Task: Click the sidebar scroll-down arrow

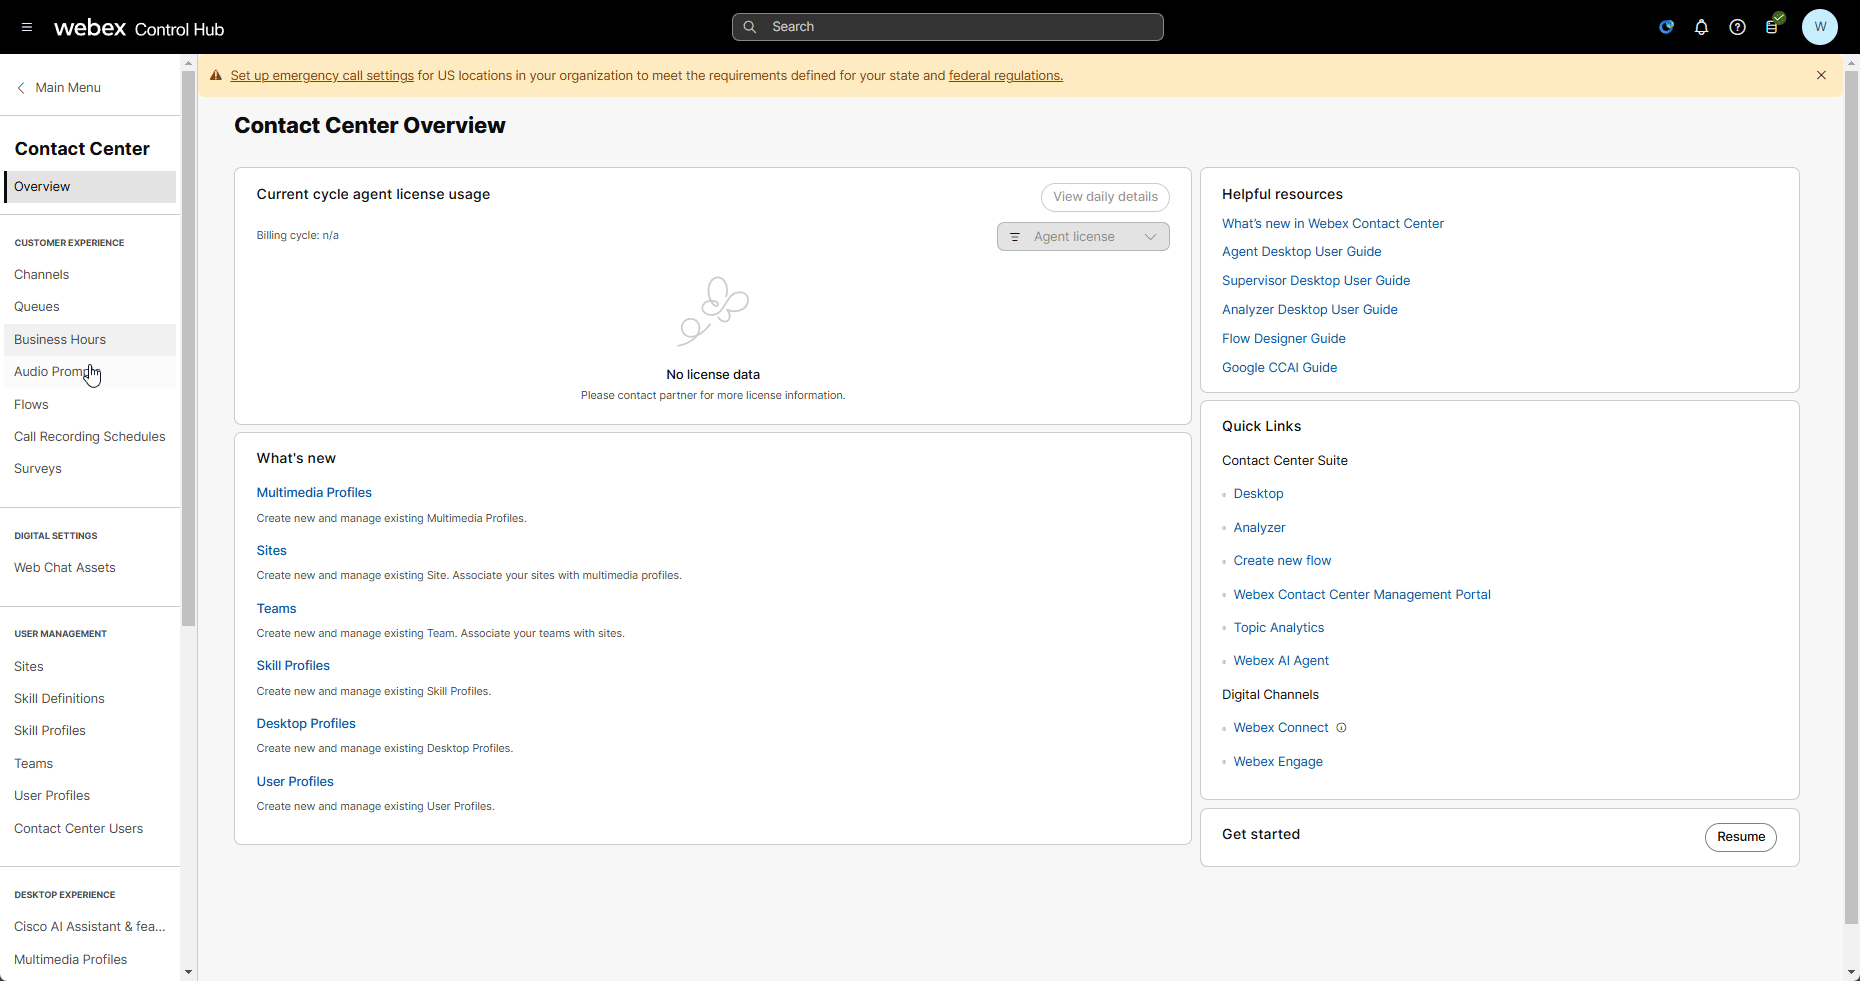Action: coord(188,972)
